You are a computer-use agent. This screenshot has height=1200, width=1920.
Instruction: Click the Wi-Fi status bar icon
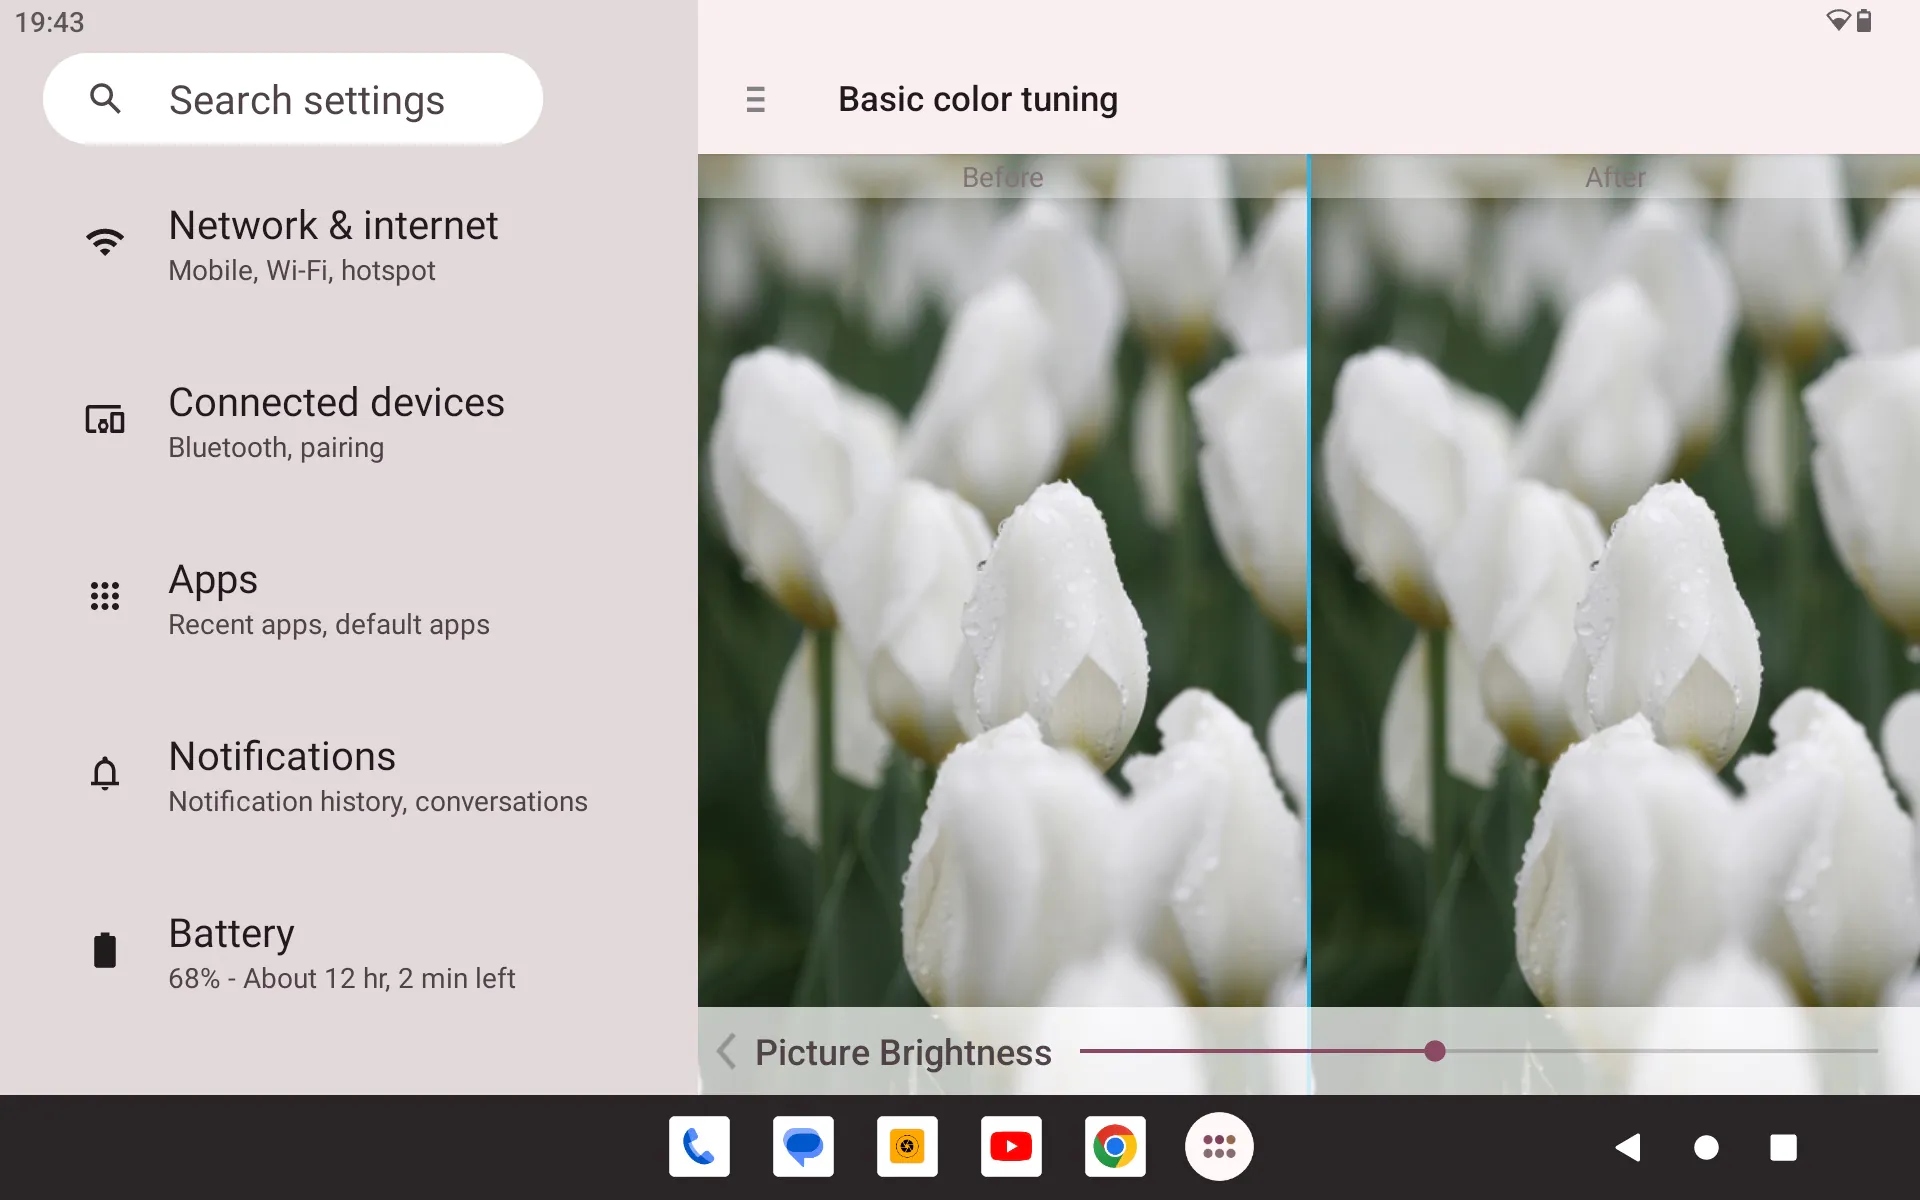(x=1838, y=20)
